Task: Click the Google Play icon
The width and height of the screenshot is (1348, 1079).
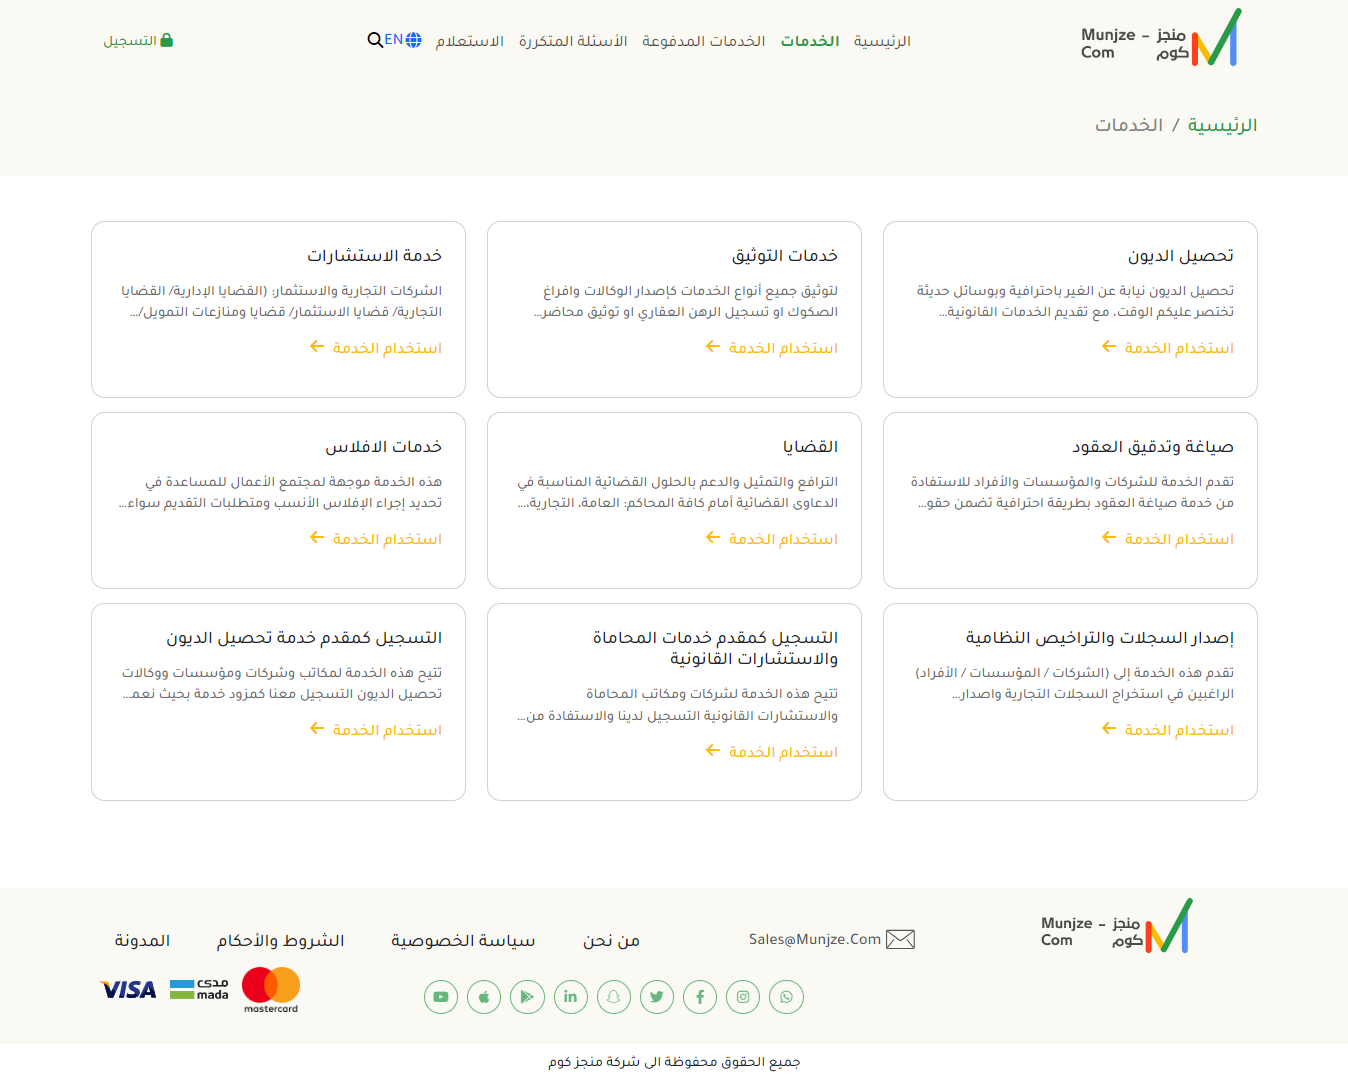Action: 527,997
